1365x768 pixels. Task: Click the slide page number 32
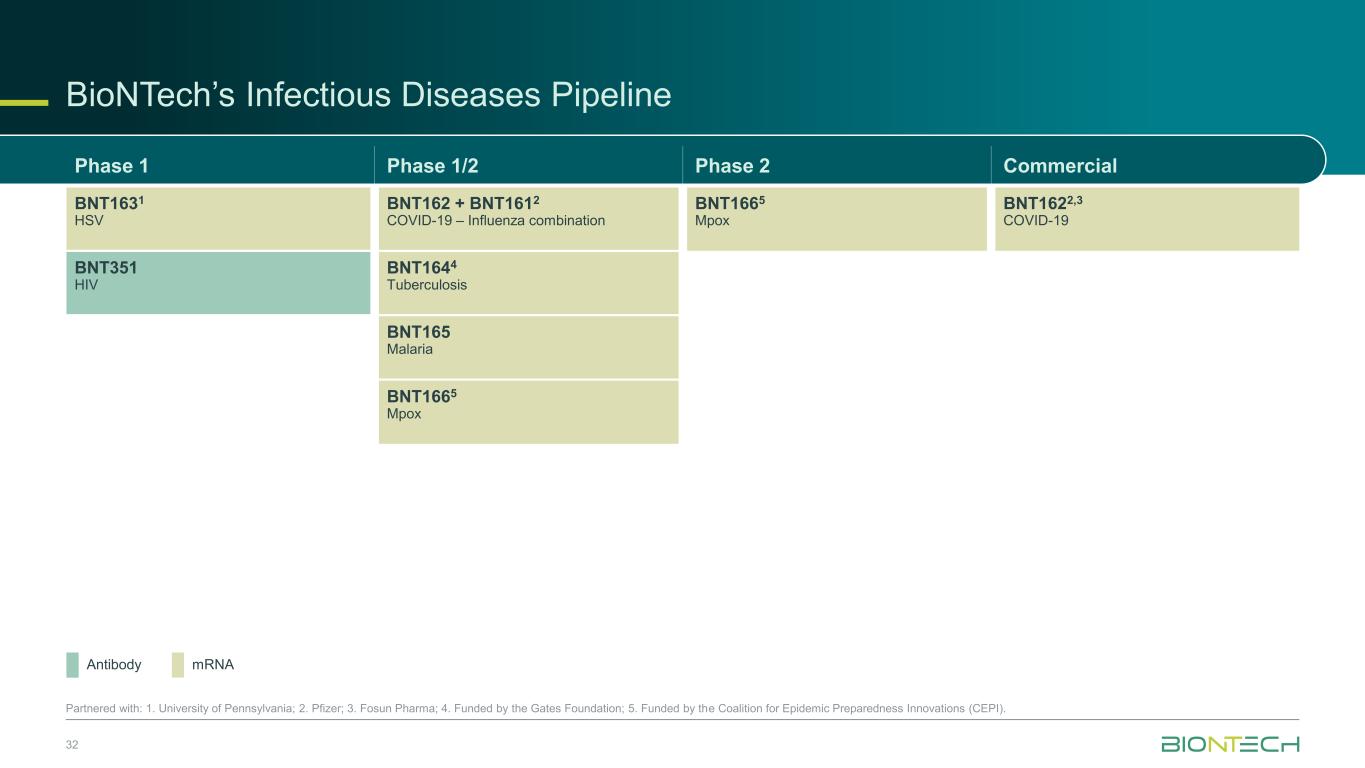72,744
